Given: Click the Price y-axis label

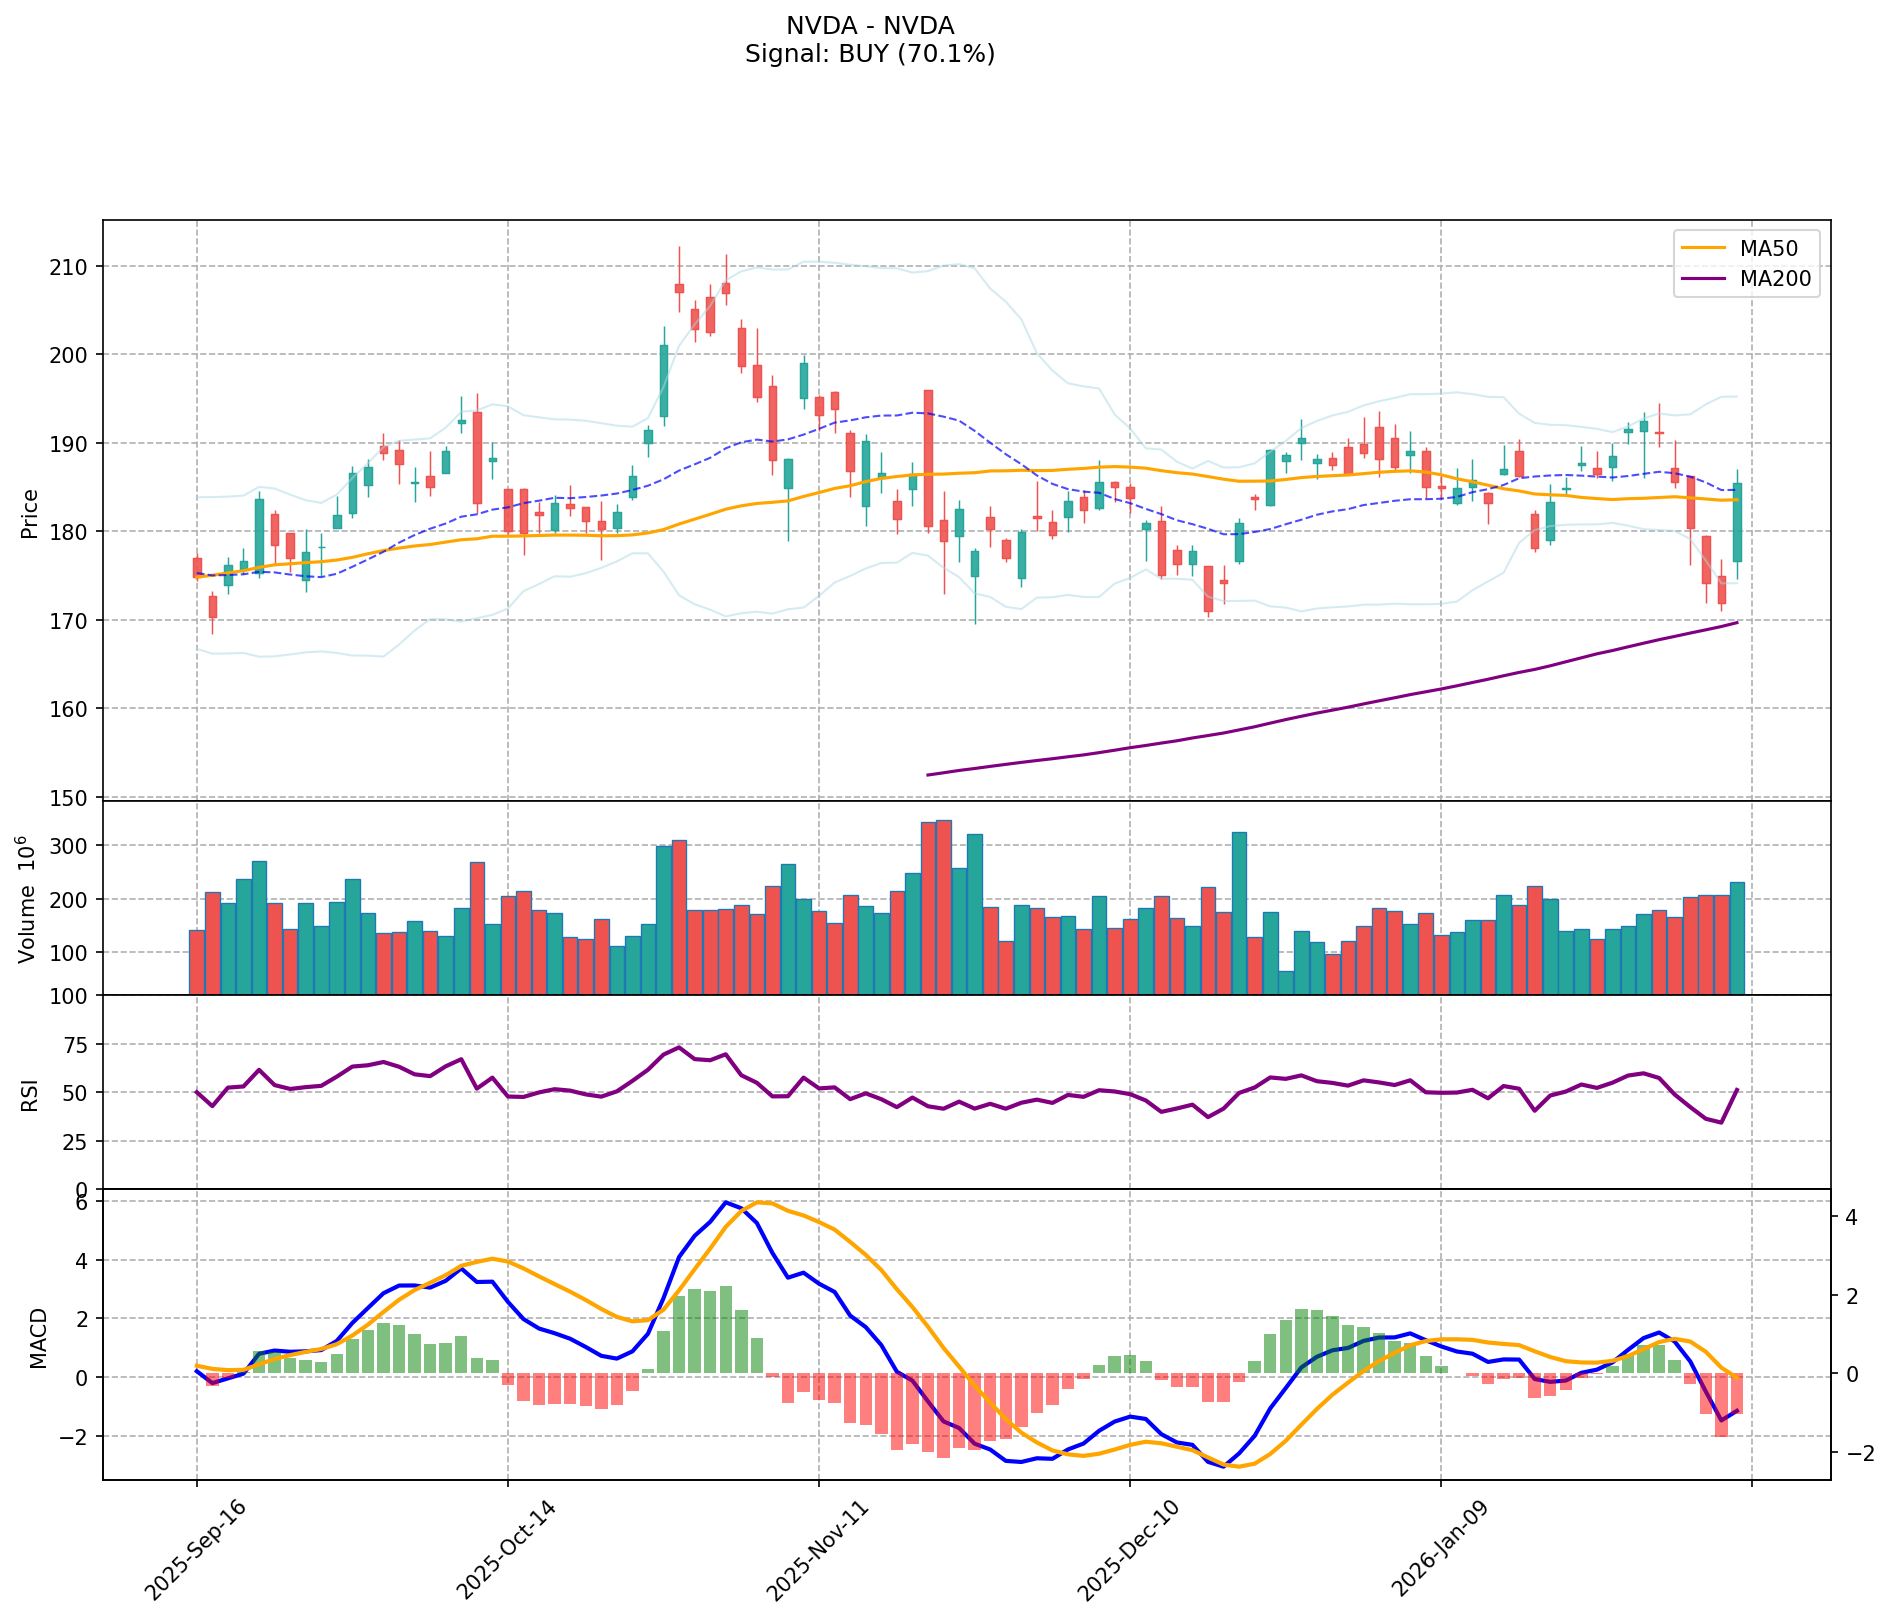Looking at the screenshot, I should click(x=30, y=513).
